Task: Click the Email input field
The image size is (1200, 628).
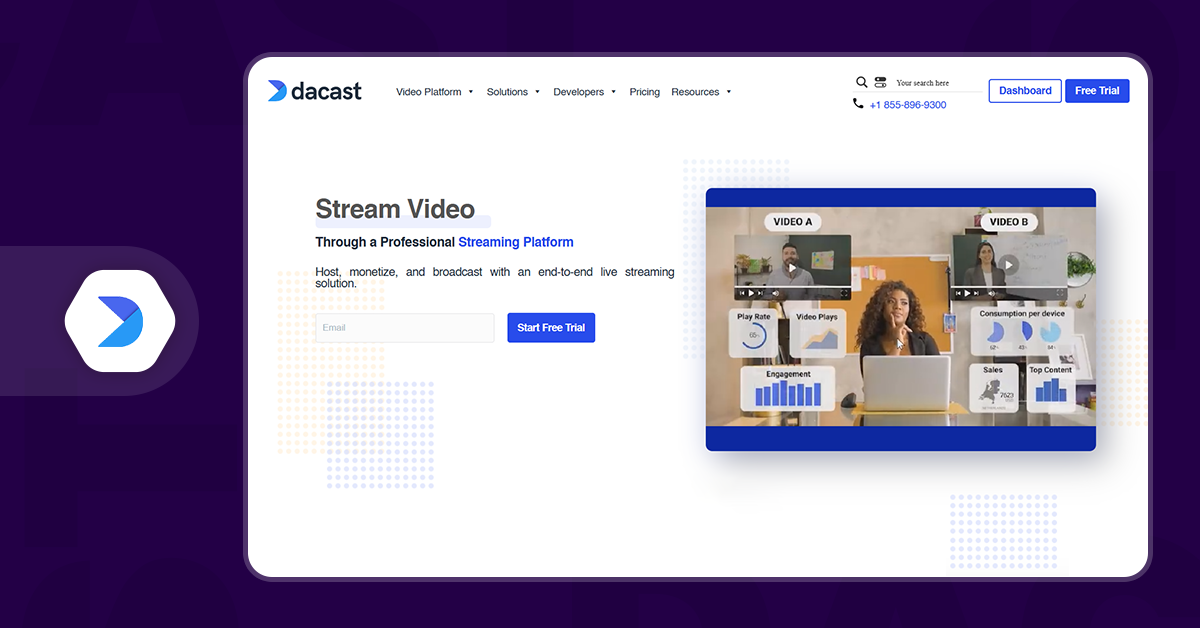Action: [404, 328]
